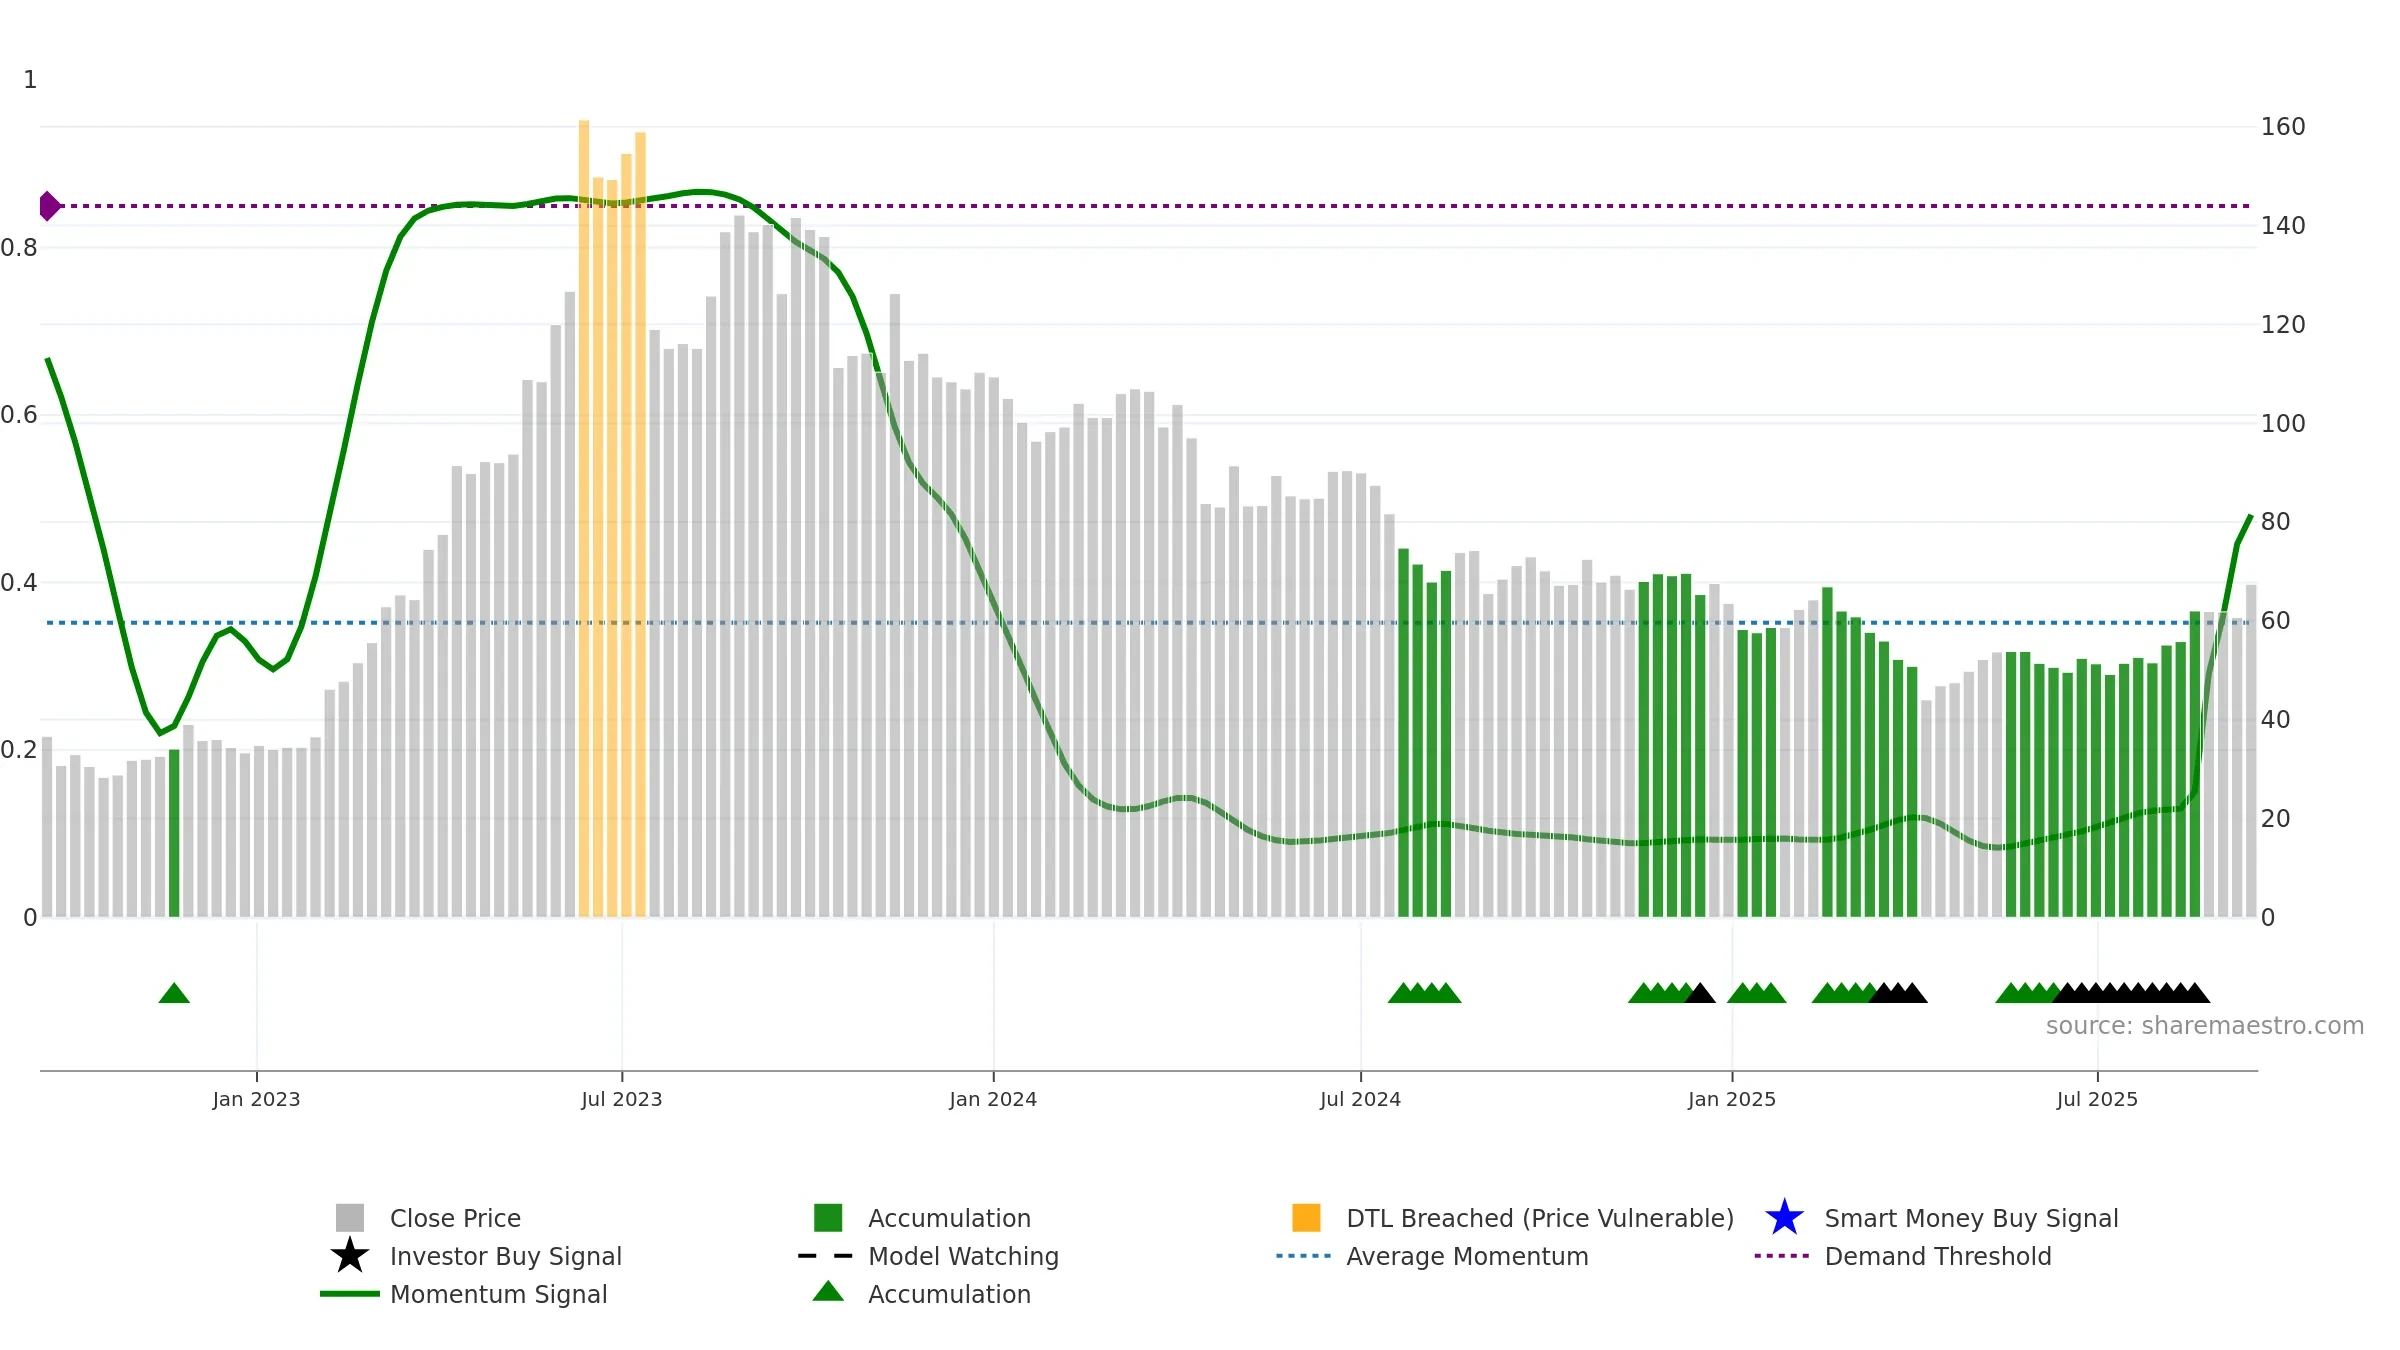
Task: Click the green Momentum Signal line legend icon
Action: click(x=350, y=1294)
